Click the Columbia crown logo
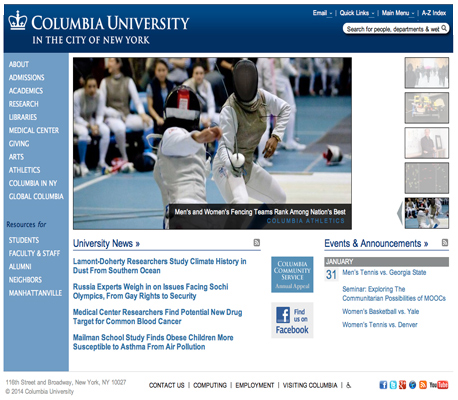 pyautogui.click(x=18, y=20)
